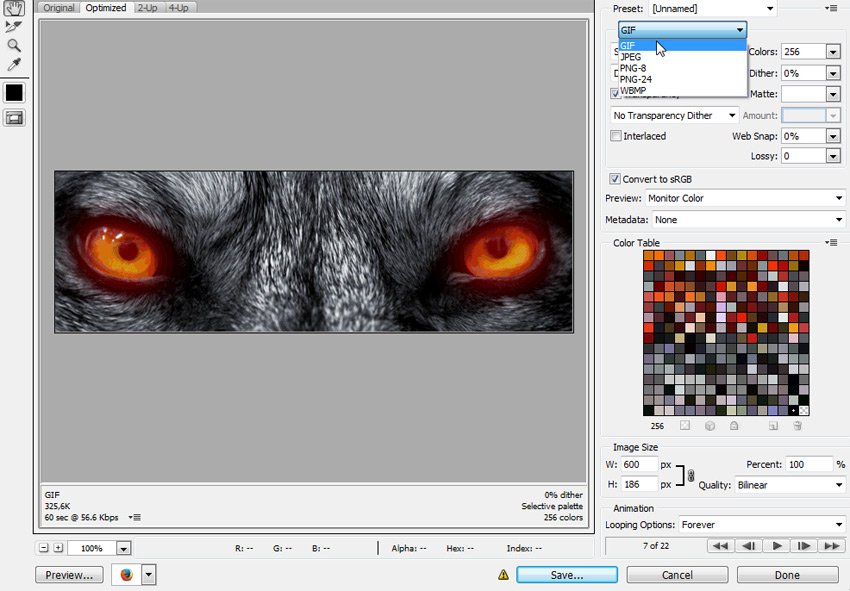Play the animation
The image size is (850, 591).
[x=777, y=545]
